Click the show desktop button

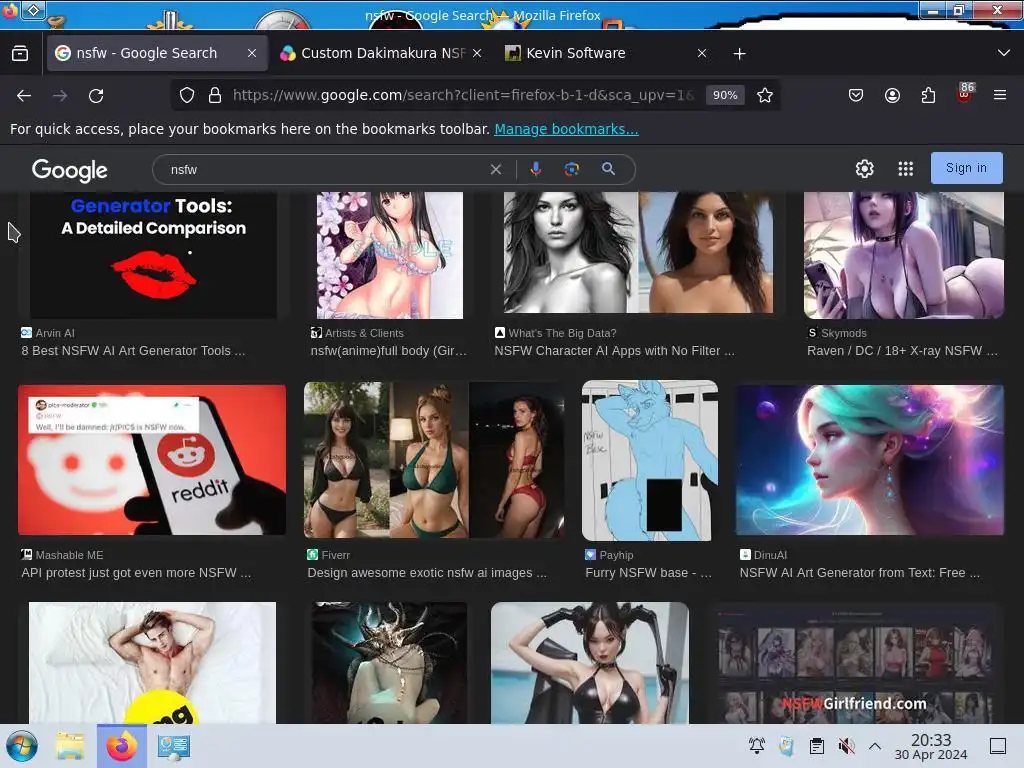[998, 746]
